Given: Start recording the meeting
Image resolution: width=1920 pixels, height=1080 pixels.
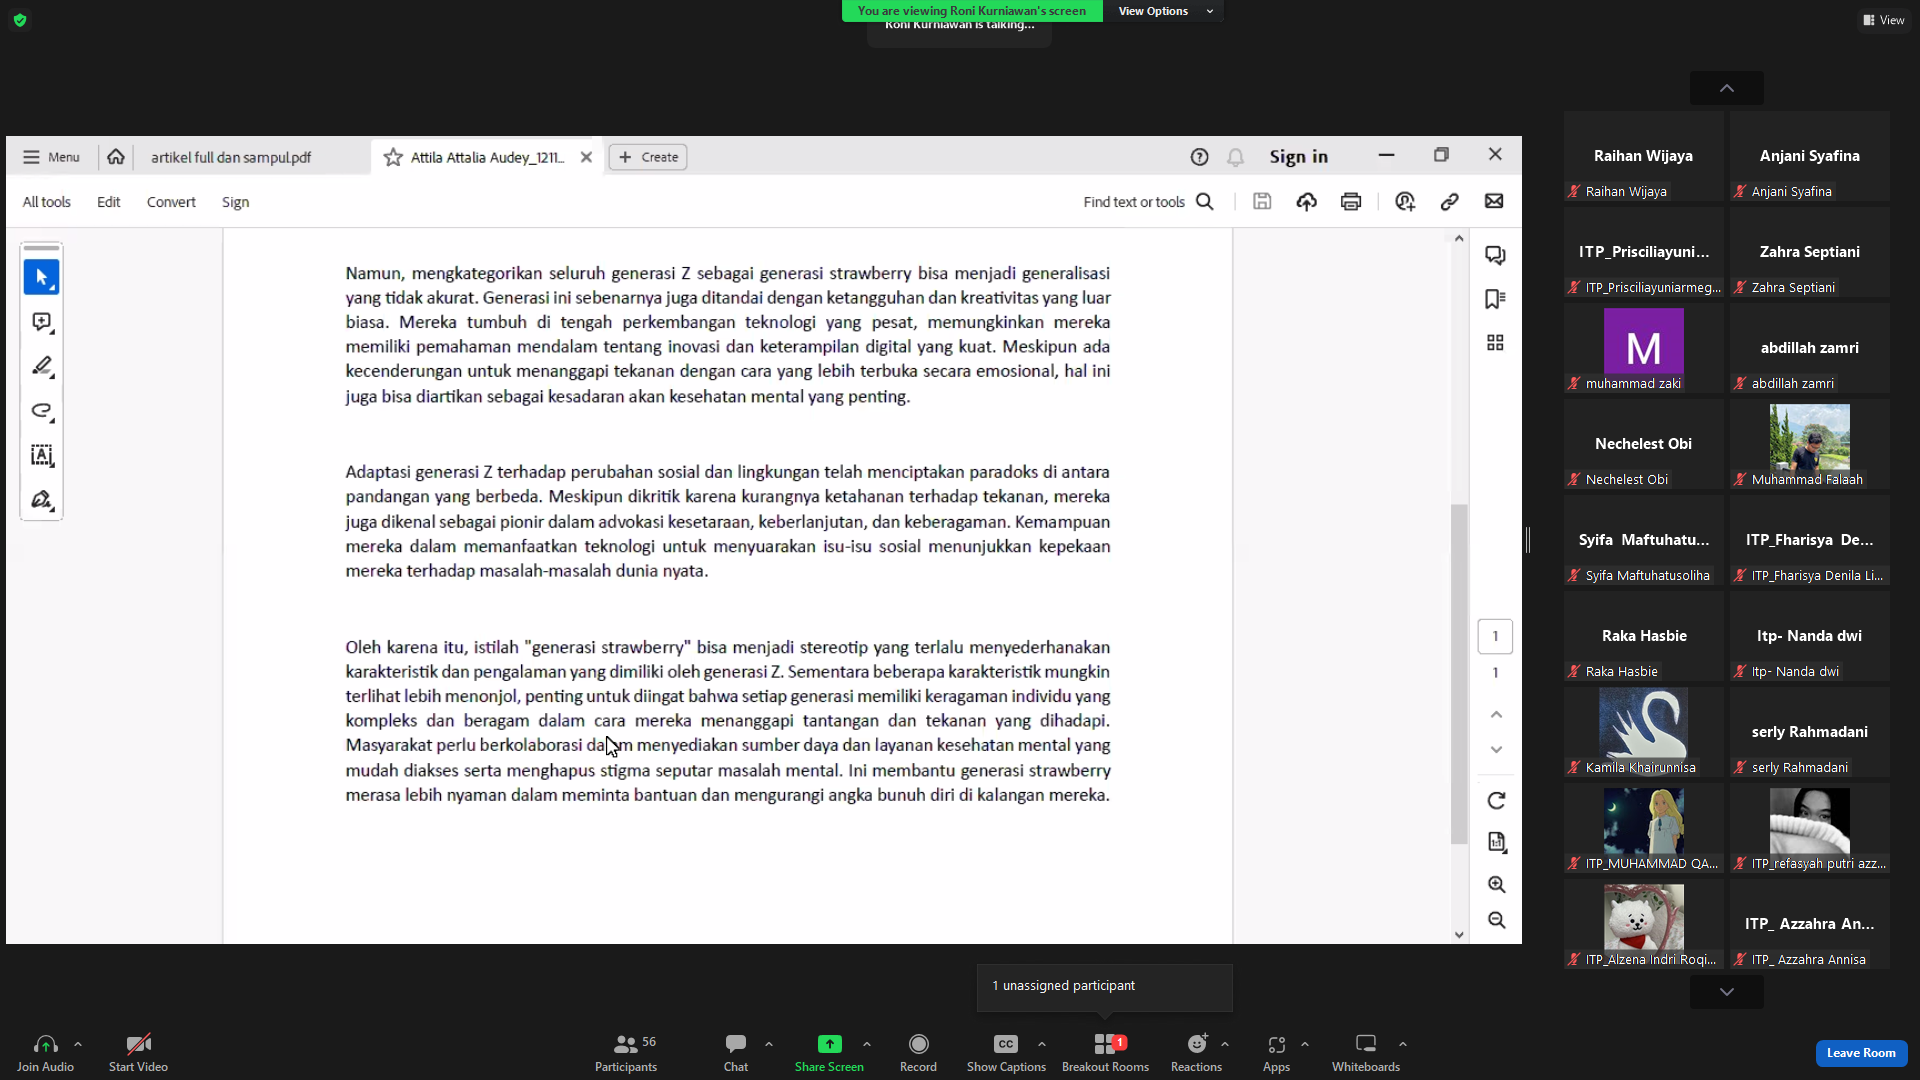Looking at the screenshot, I should pyautogui.click(x=918, y=1053).
